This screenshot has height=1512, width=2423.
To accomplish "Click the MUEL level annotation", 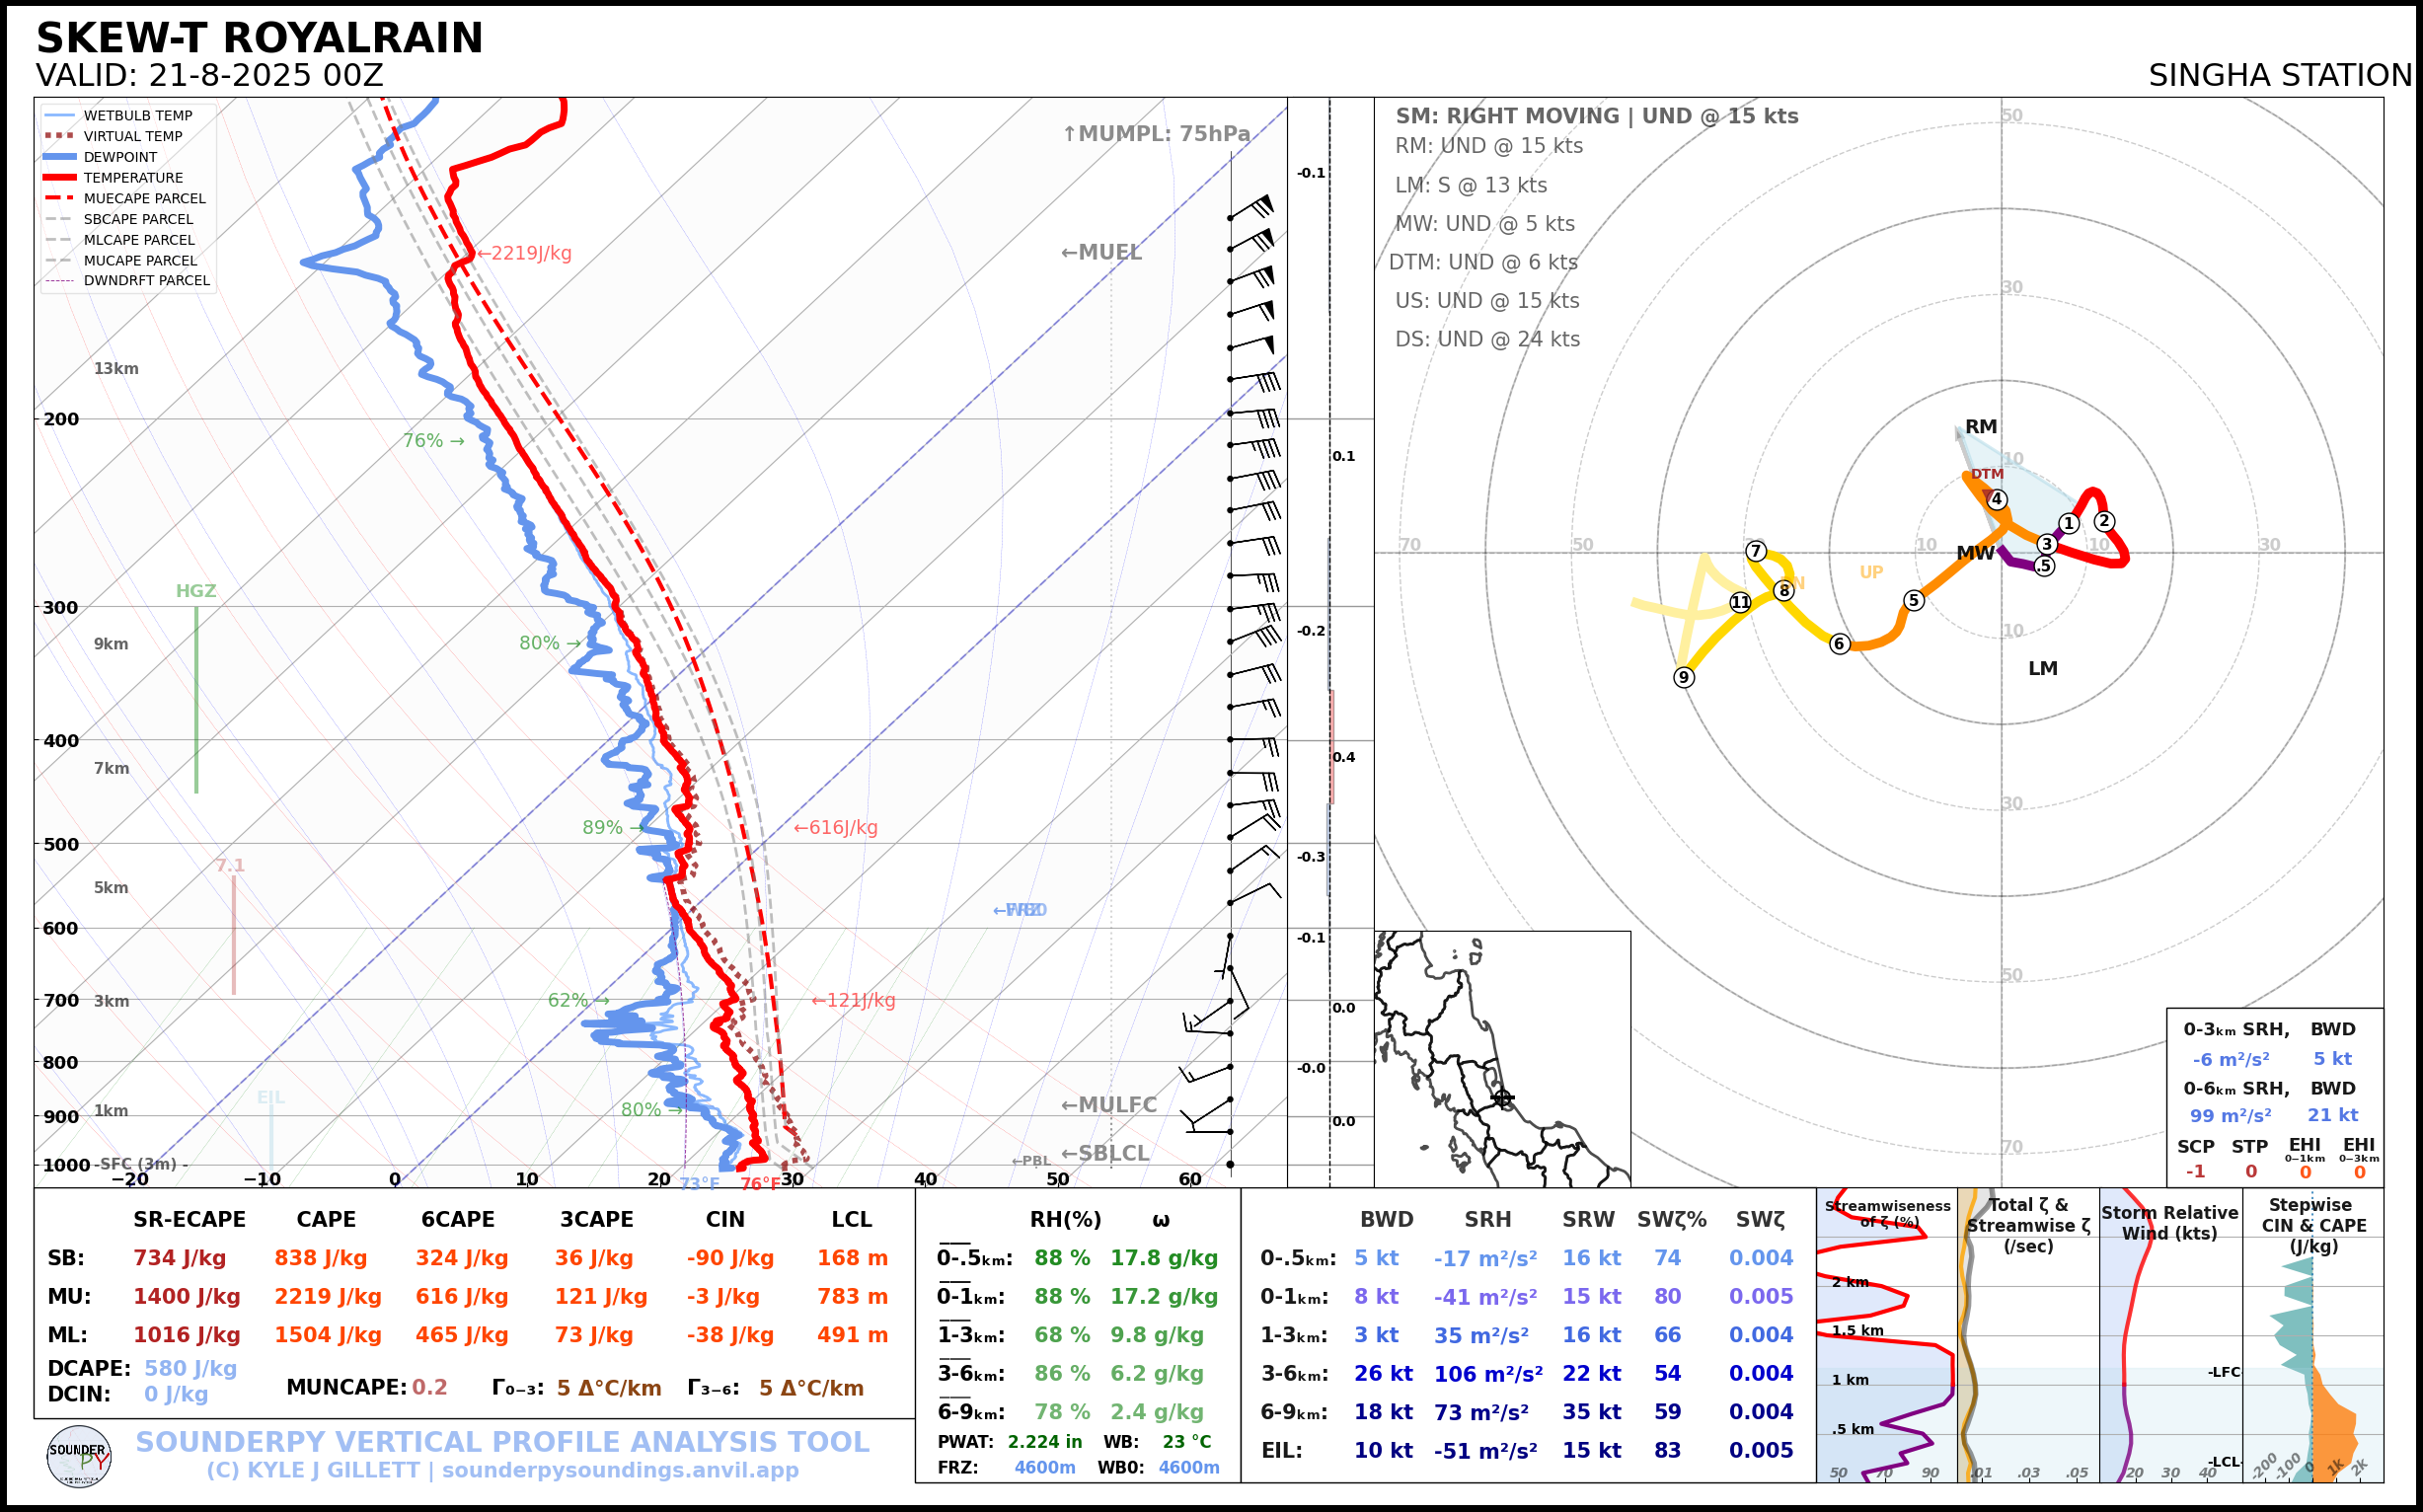I will (1101, 253).
